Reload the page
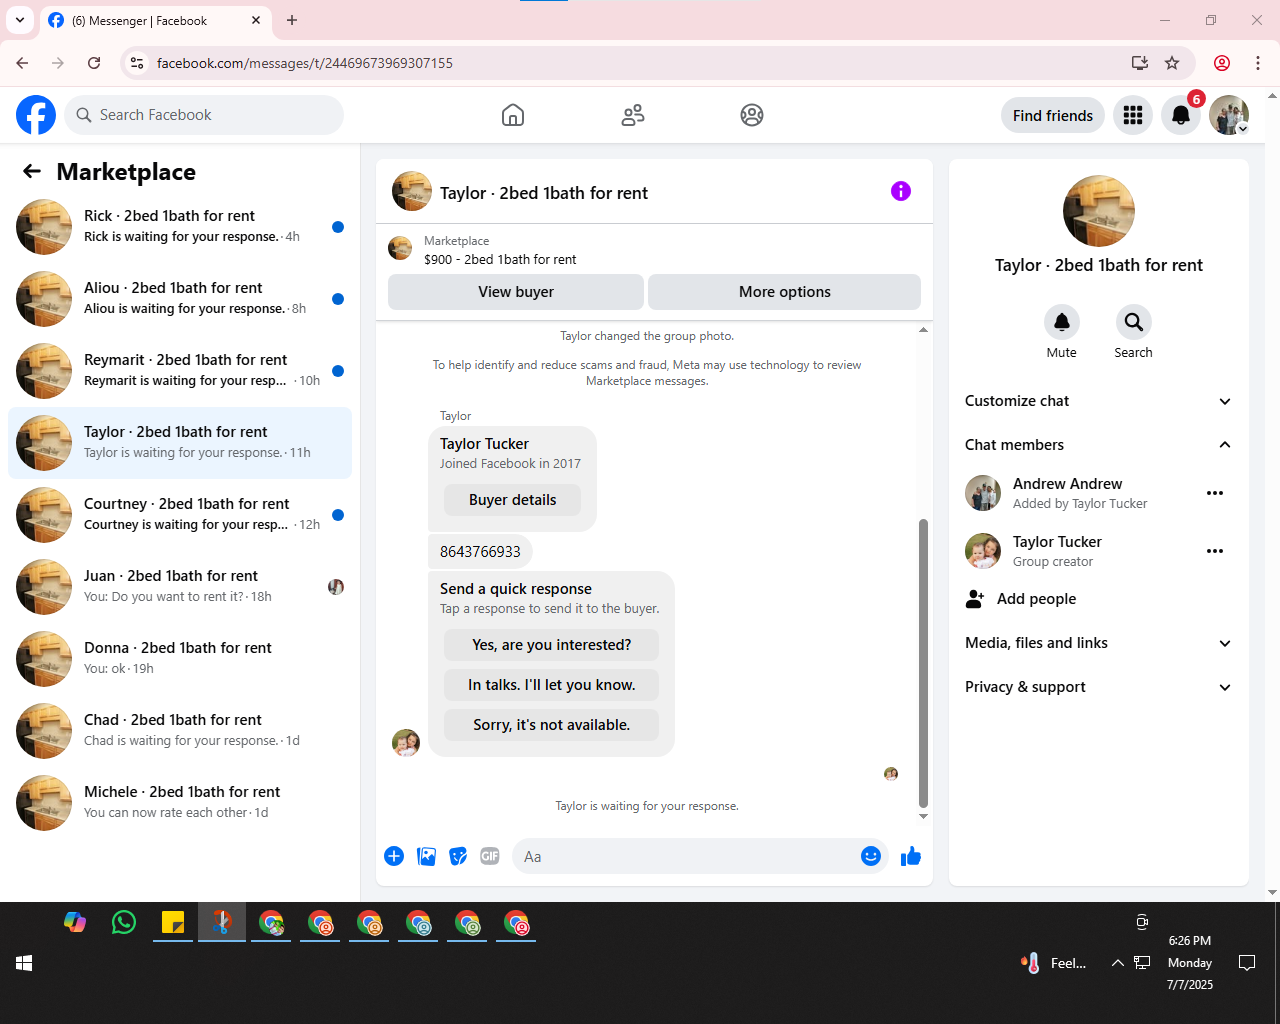Screen dimensions: 1280x1024 pyautogui.click(x=94, y=63)
